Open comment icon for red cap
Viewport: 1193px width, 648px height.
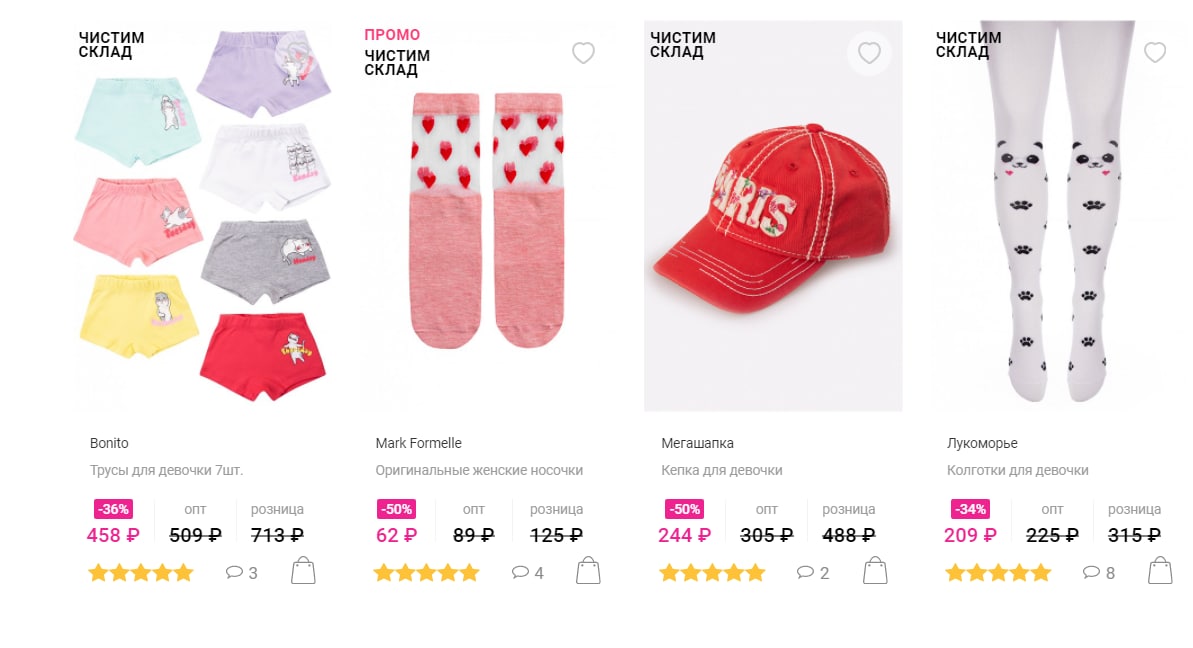(x=813, y=573)
